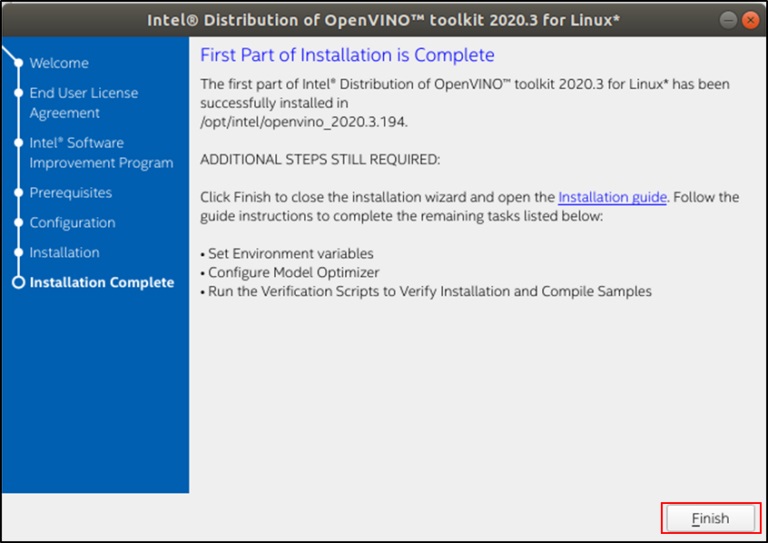
Task: Click the window title bar text
Action: (384, 20)
